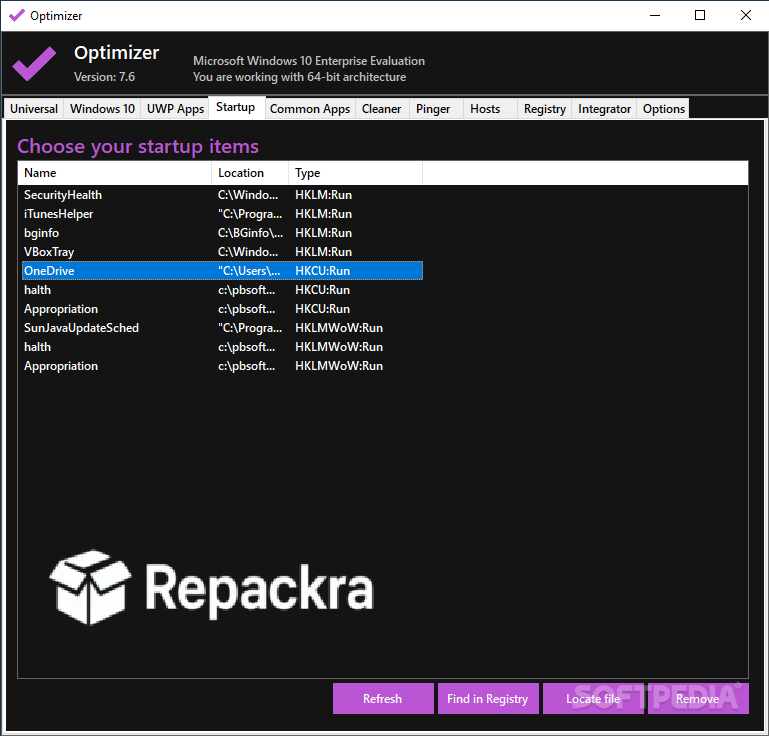Click the small Optimizer title bar icon
This screenshot has height=736, width=769.
(x=17, y=15)
